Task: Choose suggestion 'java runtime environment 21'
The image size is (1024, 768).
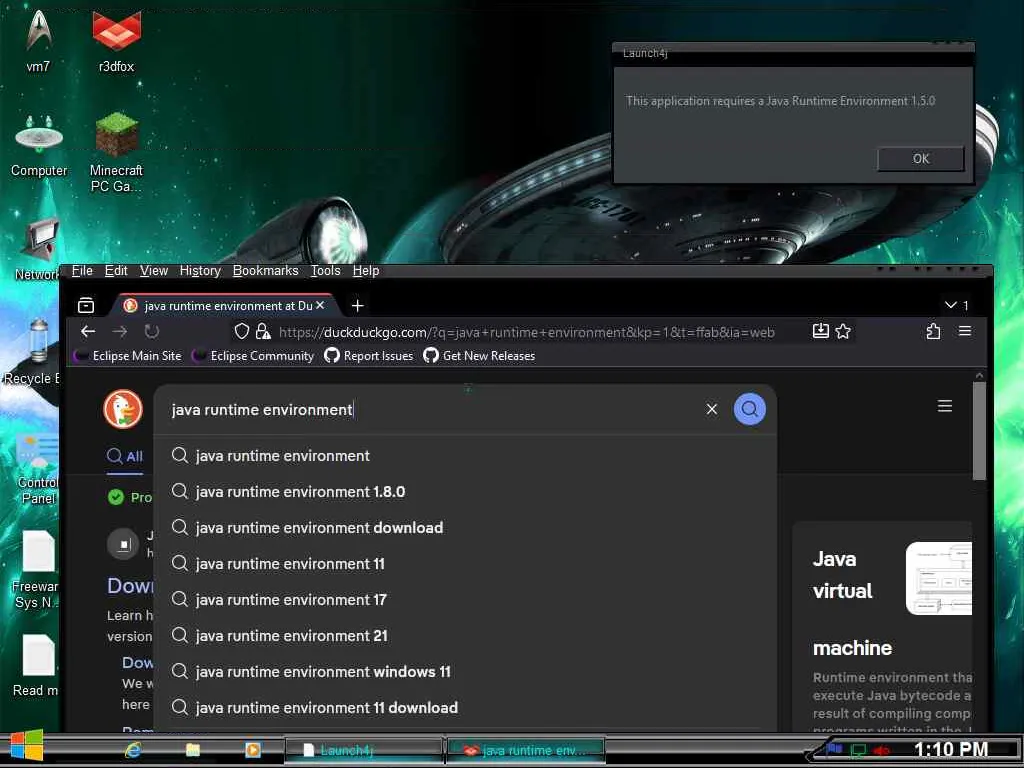Action: (465, 635)
